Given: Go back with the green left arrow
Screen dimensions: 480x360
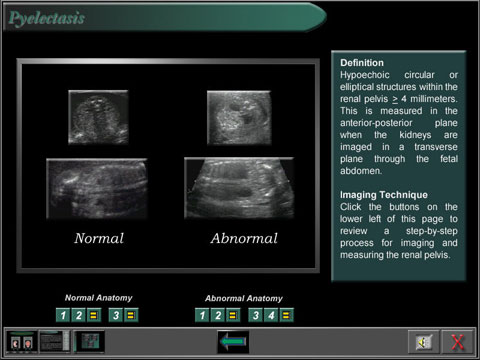Looking at the screenshot, I should coord(233,342).
